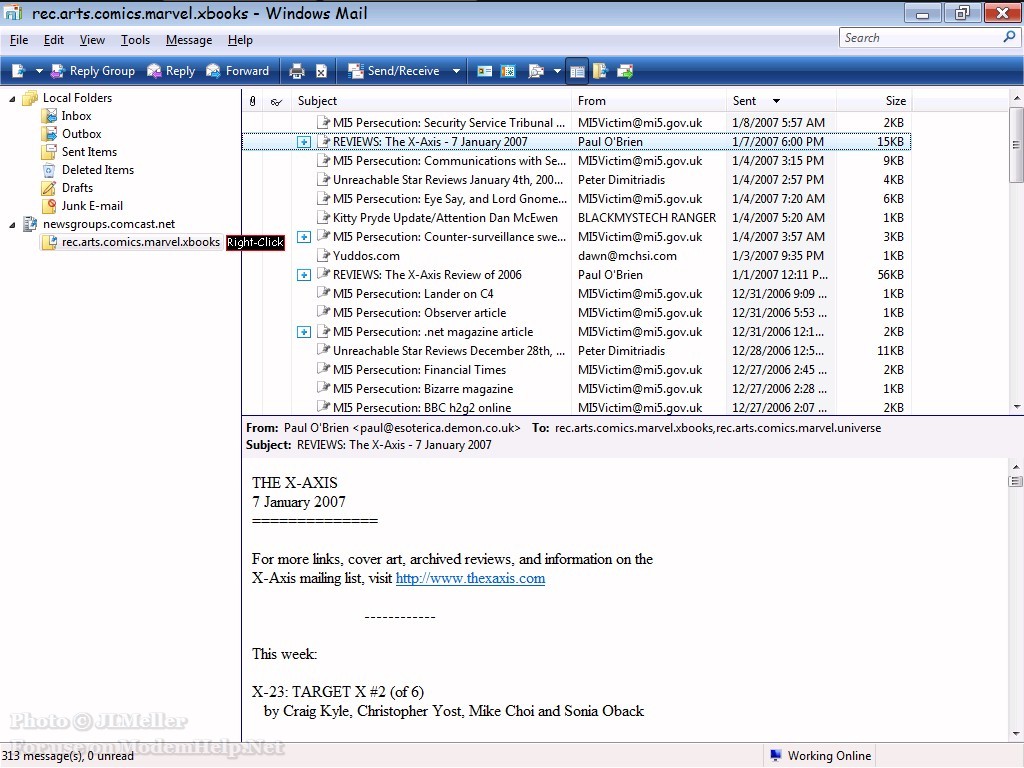Open the Help menu

240,40
